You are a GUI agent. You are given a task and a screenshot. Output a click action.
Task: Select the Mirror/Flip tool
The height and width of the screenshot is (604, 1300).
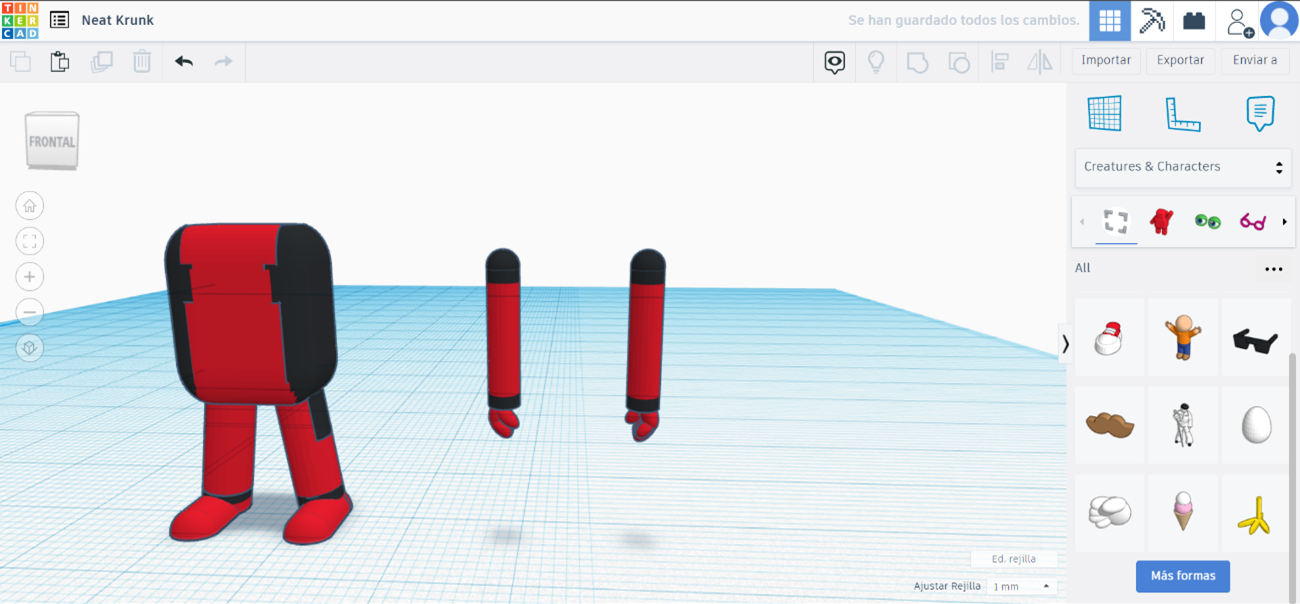(x=1039, y=61)
